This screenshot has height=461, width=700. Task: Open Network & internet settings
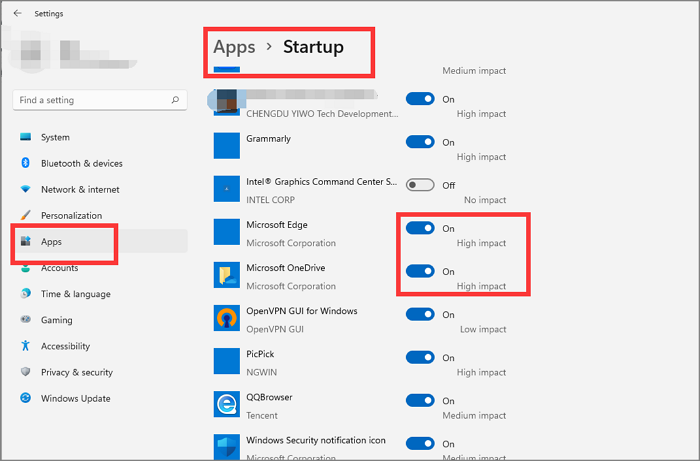[79, 189]
